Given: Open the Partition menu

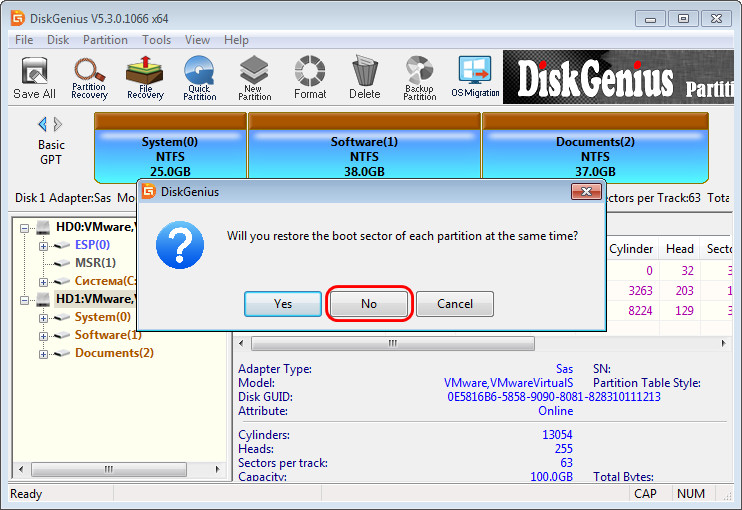Looking at the screenshot, I should 105,40.
